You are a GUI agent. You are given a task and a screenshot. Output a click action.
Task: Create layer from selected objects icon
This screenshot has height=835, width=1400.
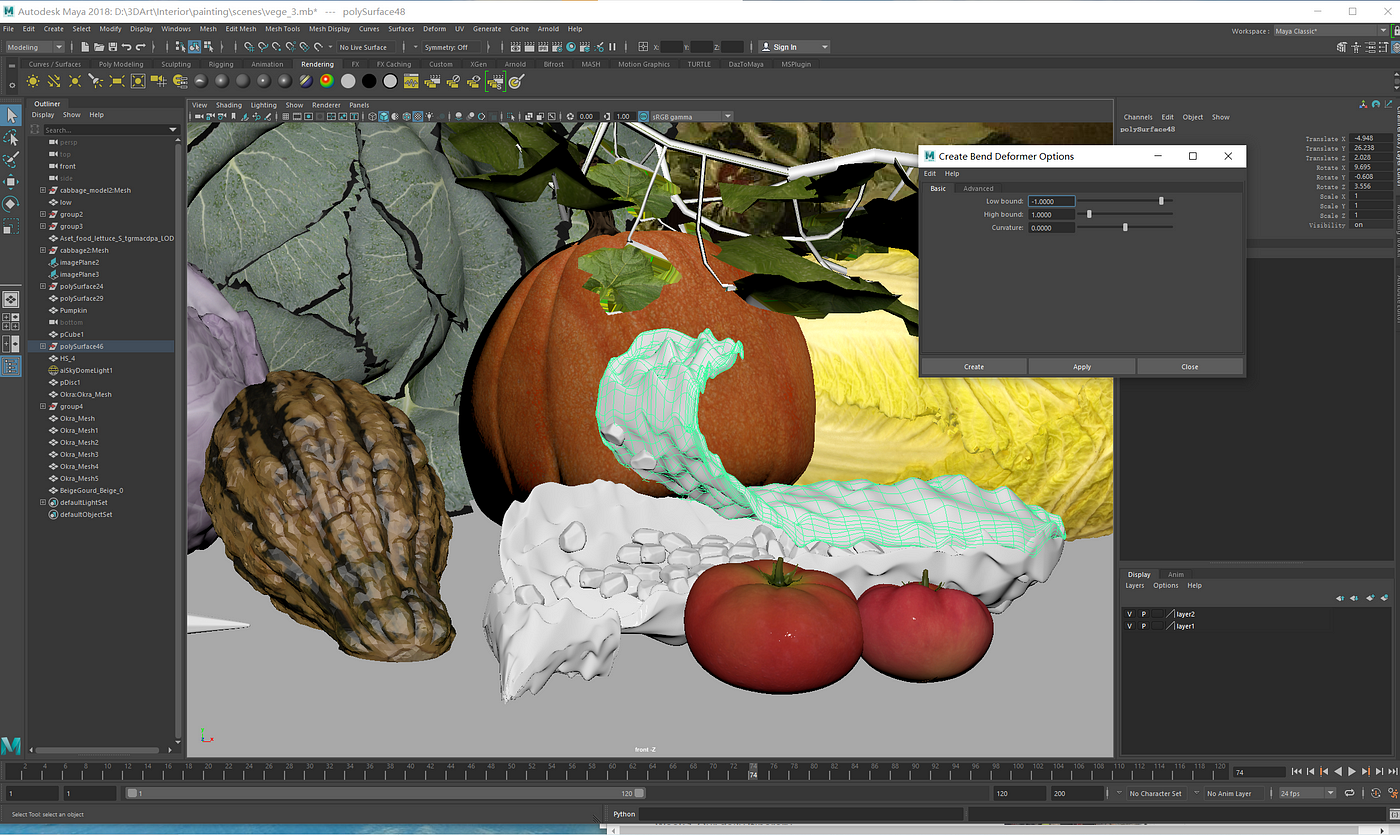coord(1384,597)
